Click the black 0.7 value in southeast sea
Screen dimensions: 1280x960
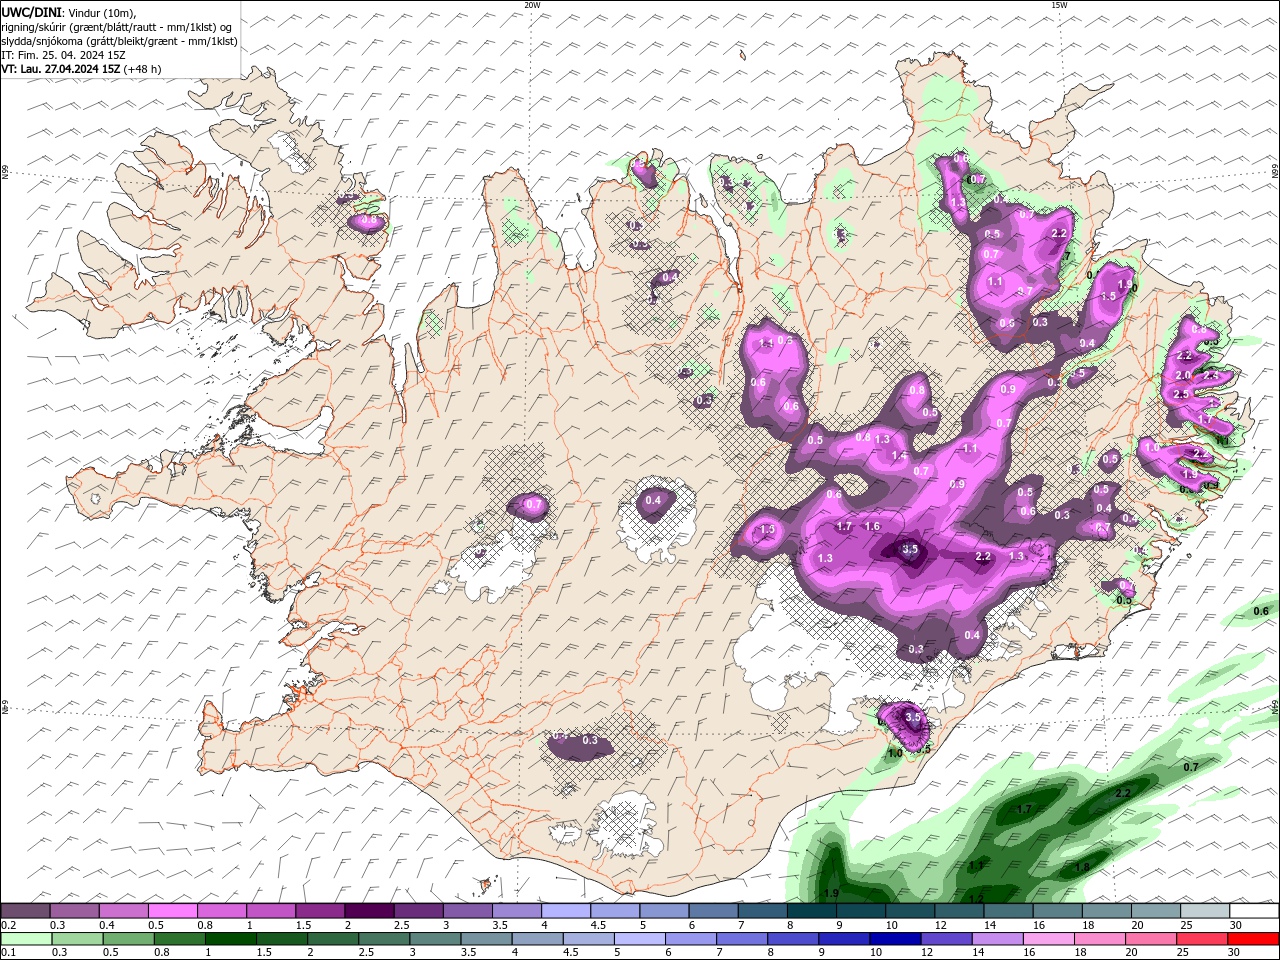[1191, 767]
